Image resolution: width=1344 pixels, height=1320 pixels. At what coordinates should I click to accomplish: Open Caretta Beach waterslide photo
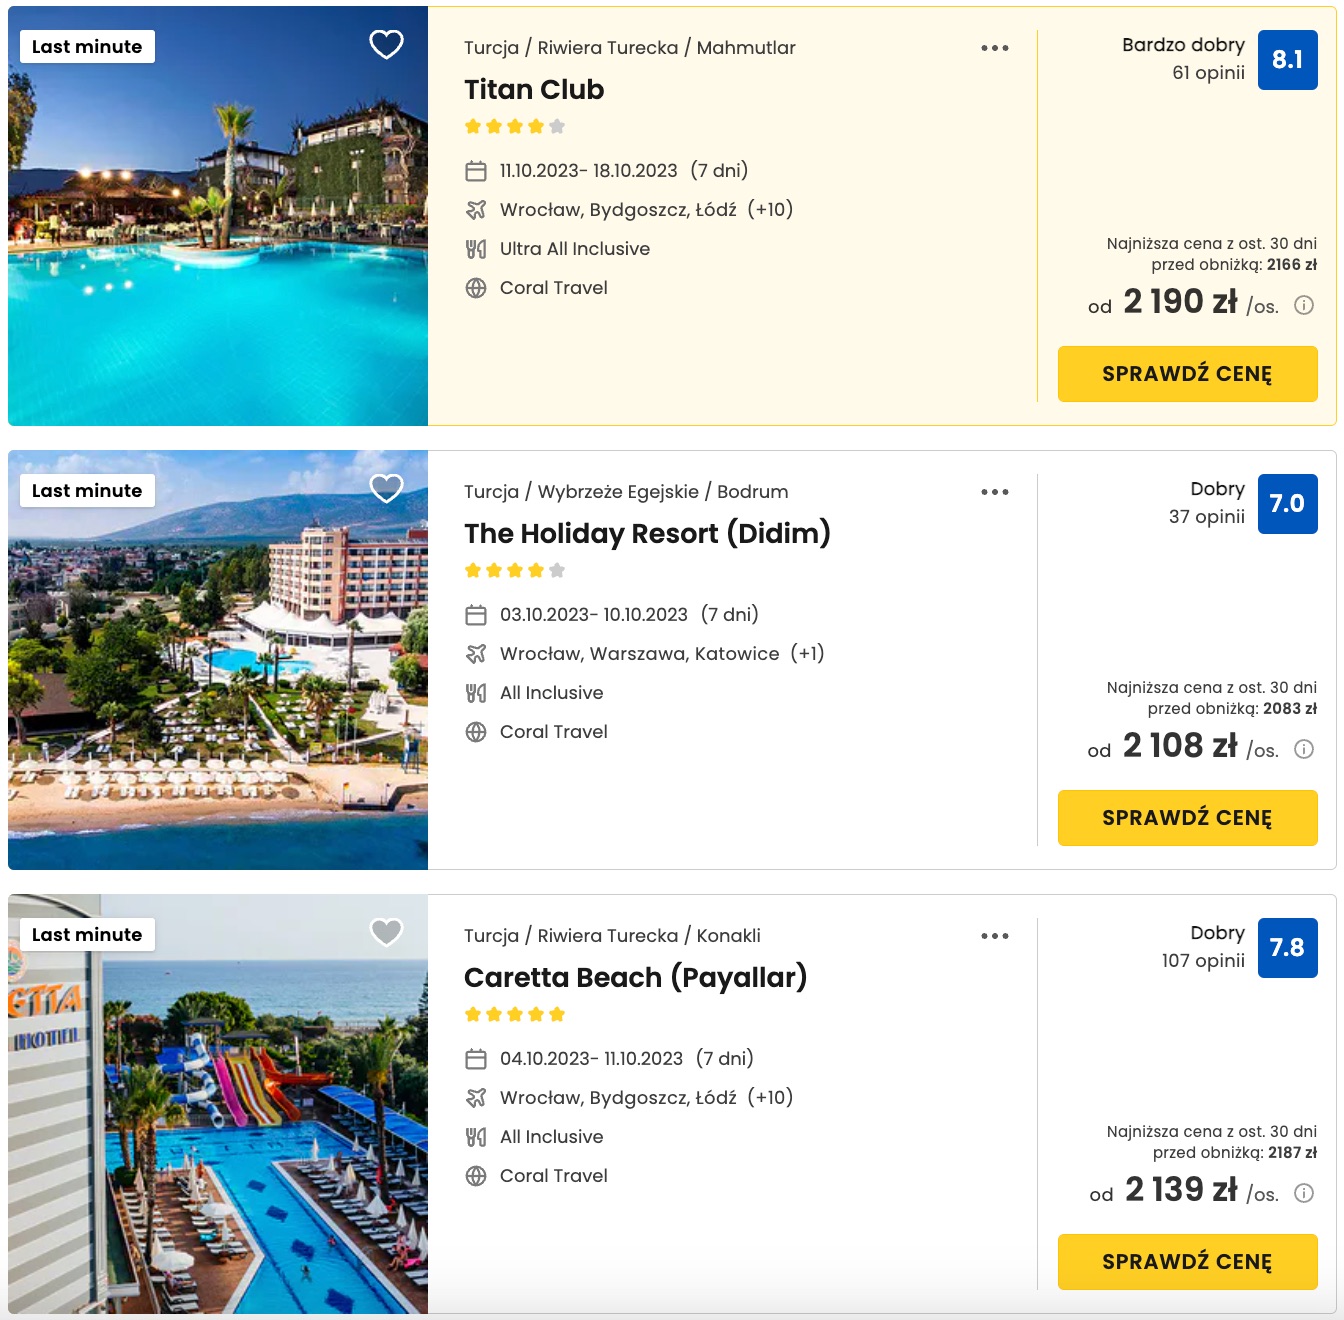click(x=218, y=1104)
